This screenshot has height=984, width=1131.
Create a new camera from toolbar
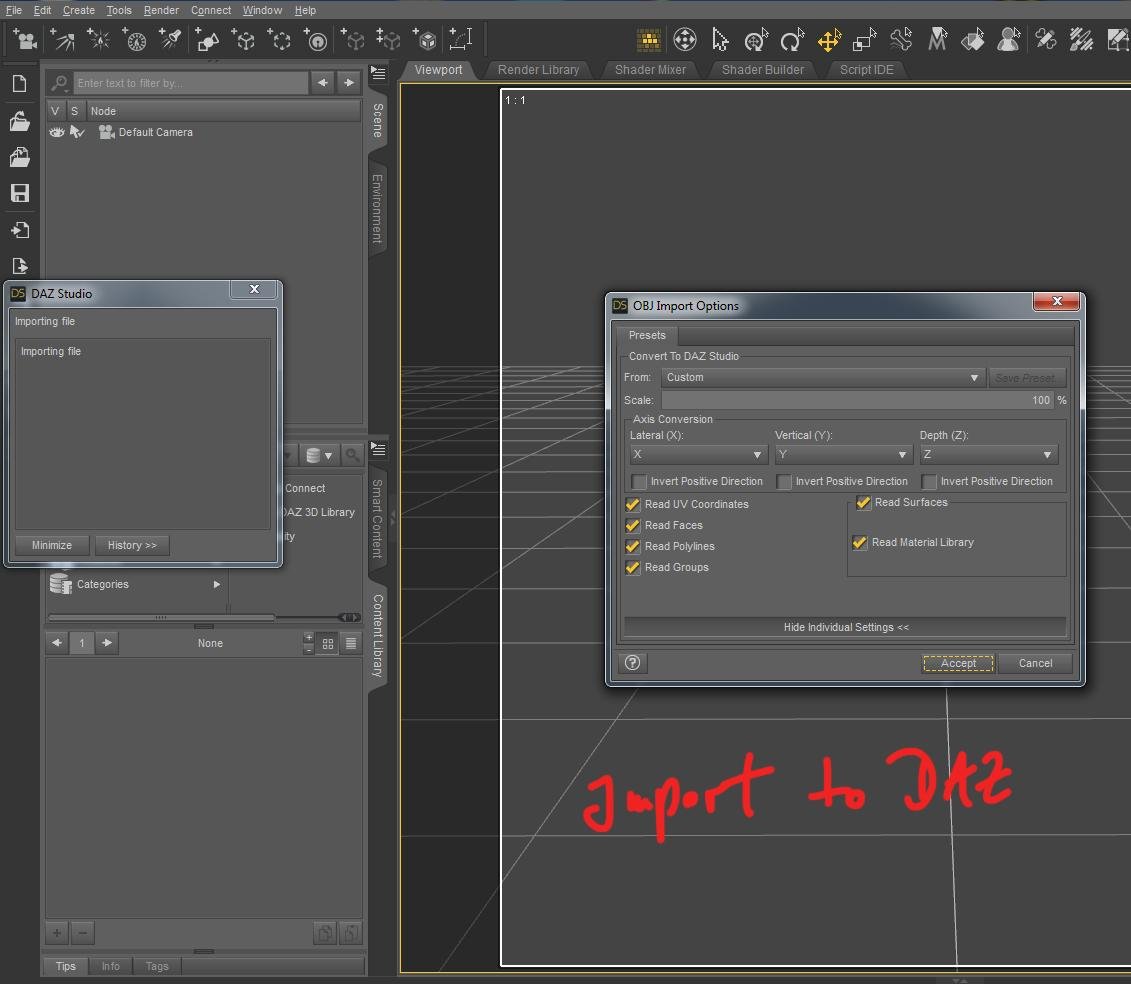pos(25,39)
